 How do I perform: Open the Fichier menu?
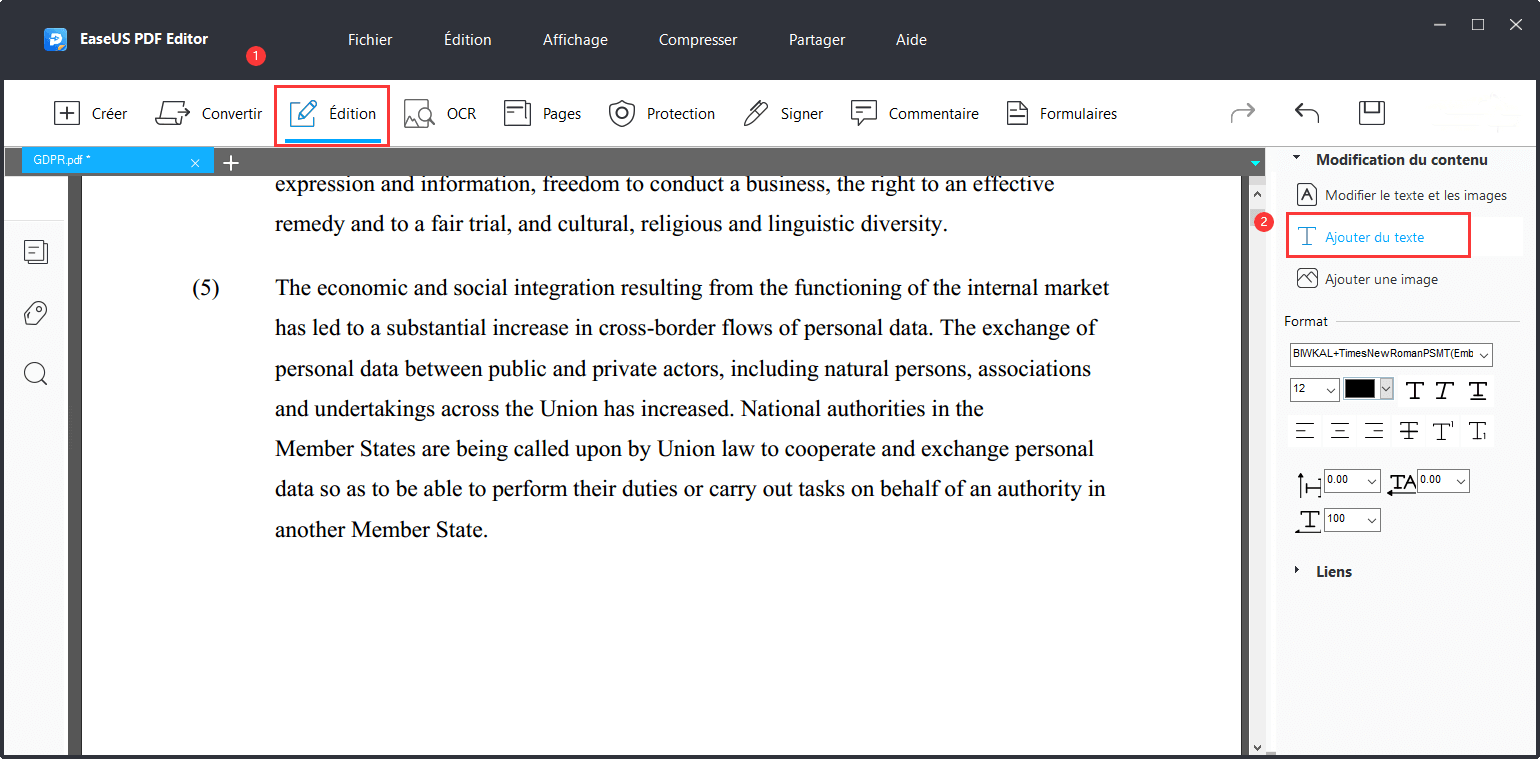coord(370,40)
